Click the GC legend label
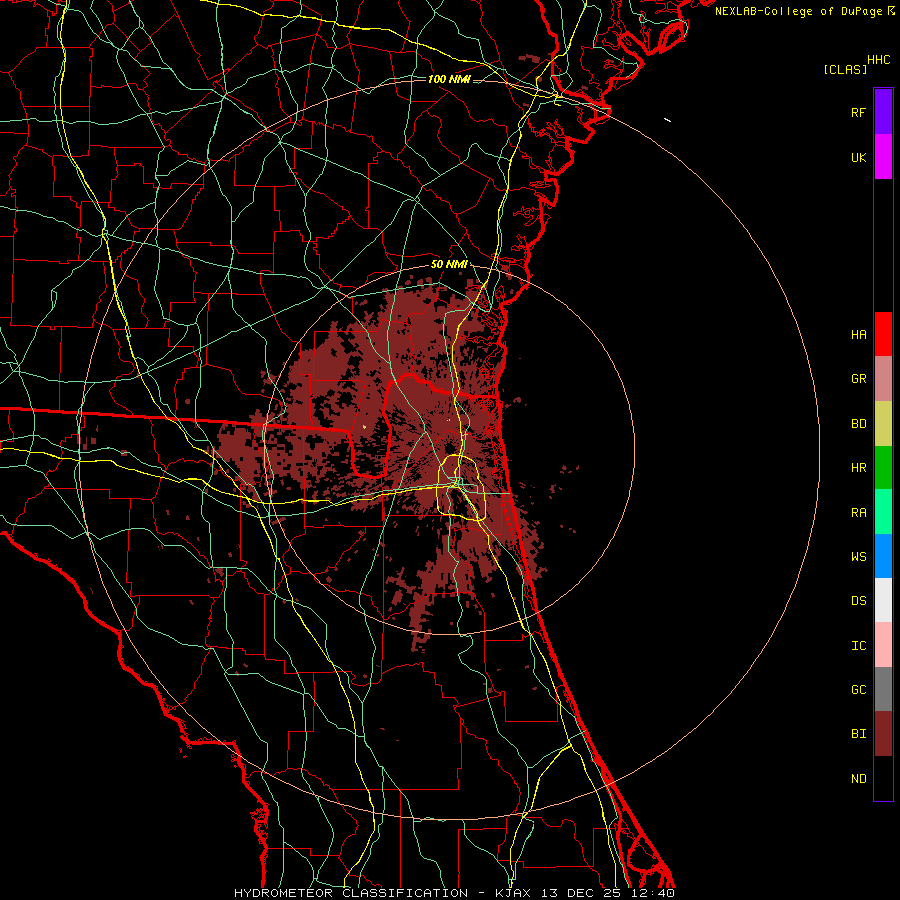The height and width of the screenshot is (900, 900). tap(858, 690)
